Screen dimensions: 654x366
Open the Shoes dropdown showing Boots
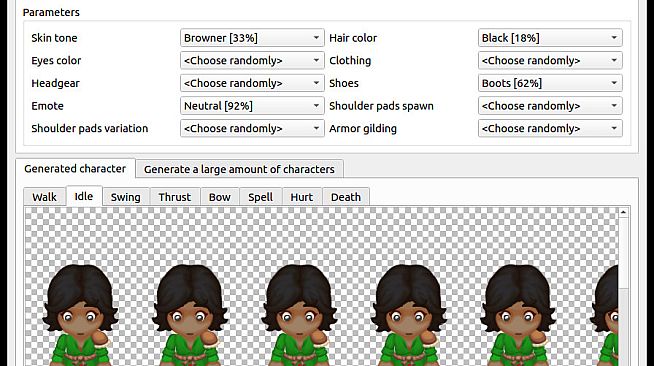coord(550,83)
